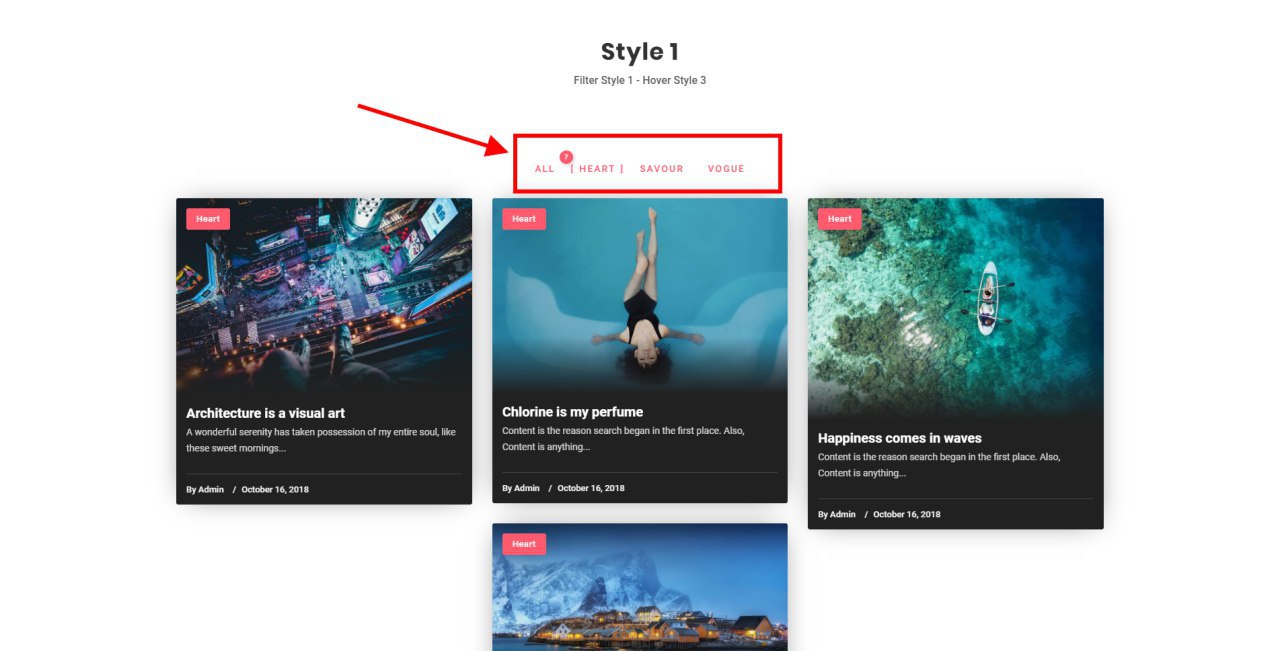This screenshot has width=1280, height=651.
Task: Click 'Filter Style 1 - Hover Style 3' subtitle
Action: 640,80
